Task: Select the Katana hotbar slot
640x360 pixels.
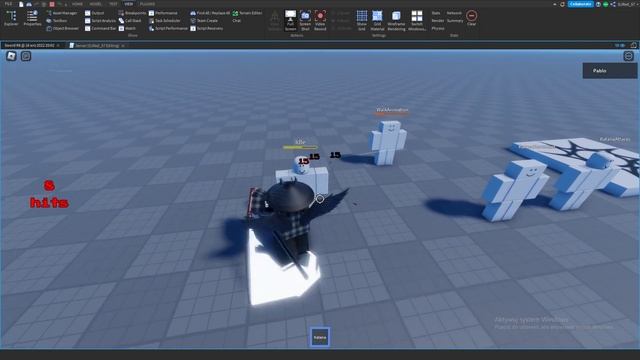Action: [320, 337]
